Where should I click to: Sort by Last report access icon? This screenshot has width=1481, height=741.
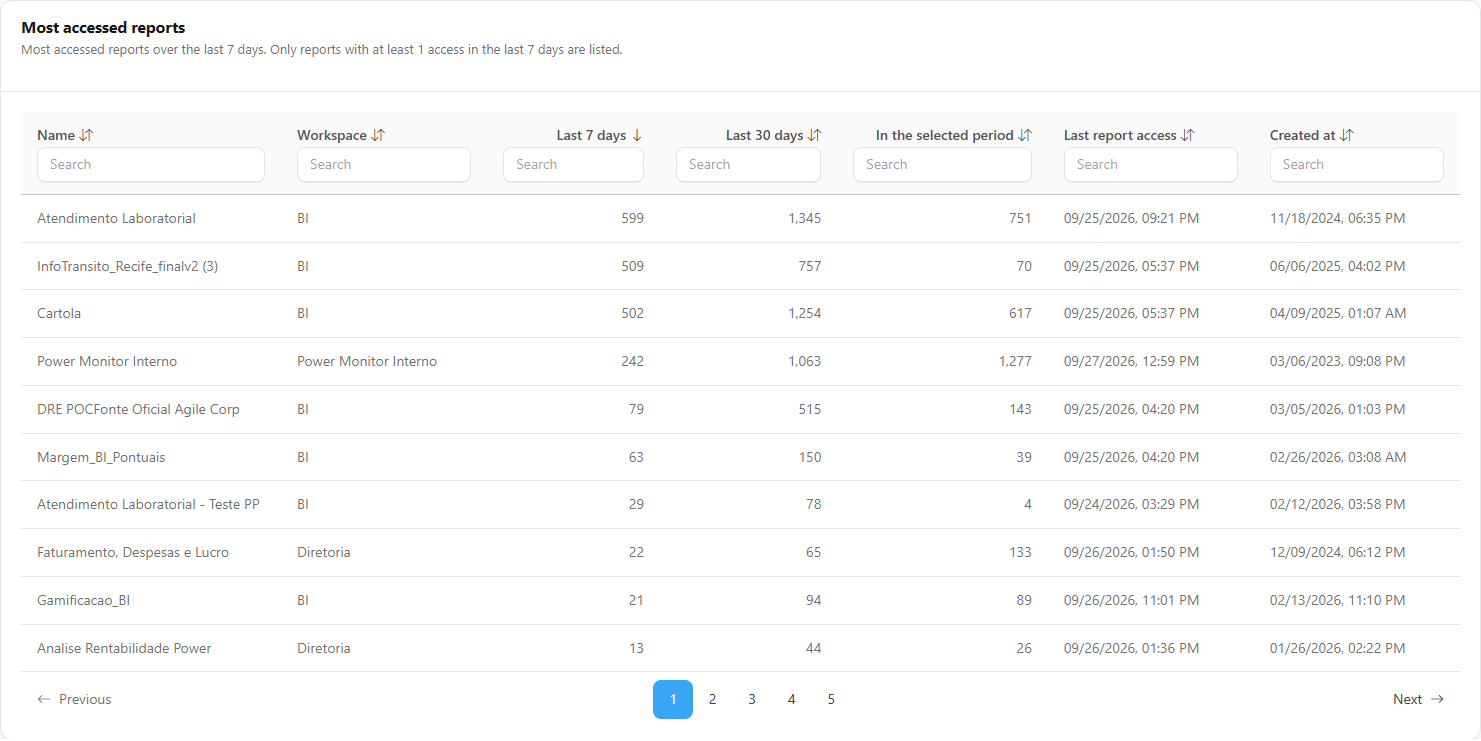(x=1187, y=135)
